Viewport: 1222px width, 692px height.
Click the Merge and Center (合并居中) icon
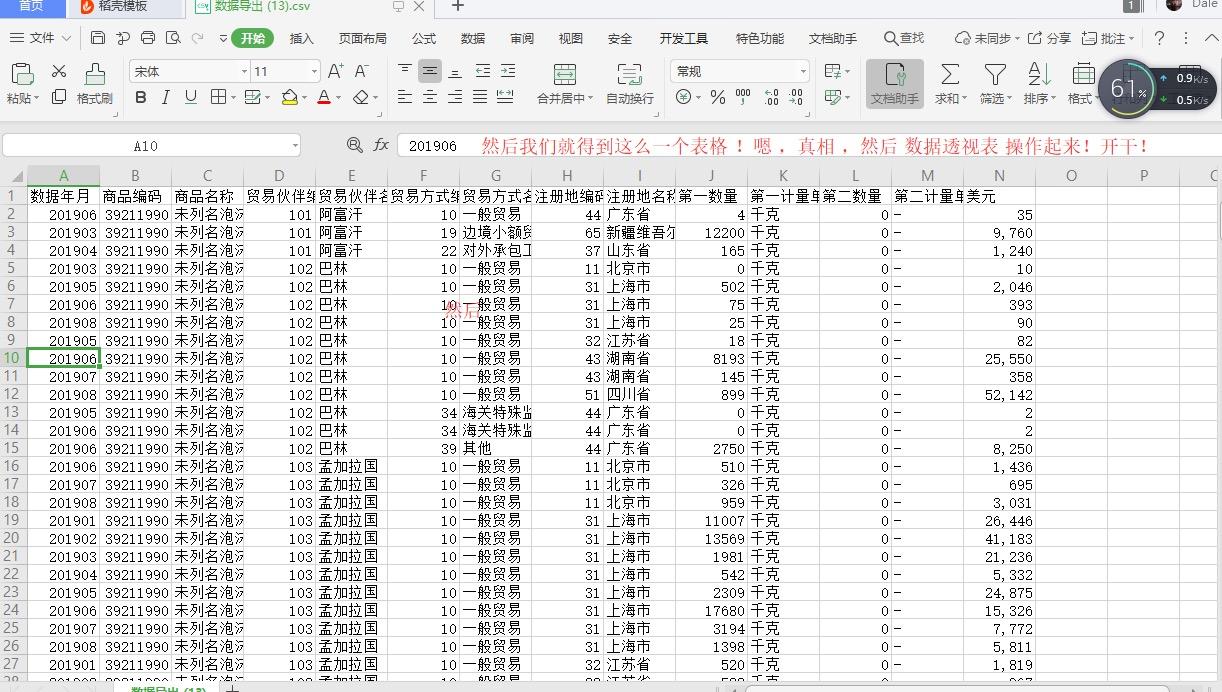point(564,74)
